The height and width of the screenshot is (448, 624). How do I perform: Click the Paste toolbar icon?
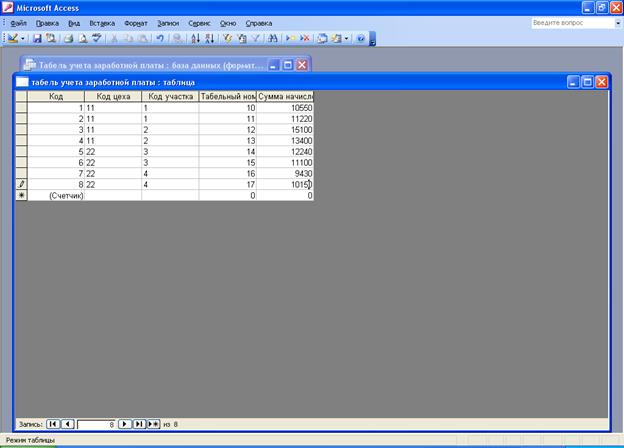click(143, 38)
